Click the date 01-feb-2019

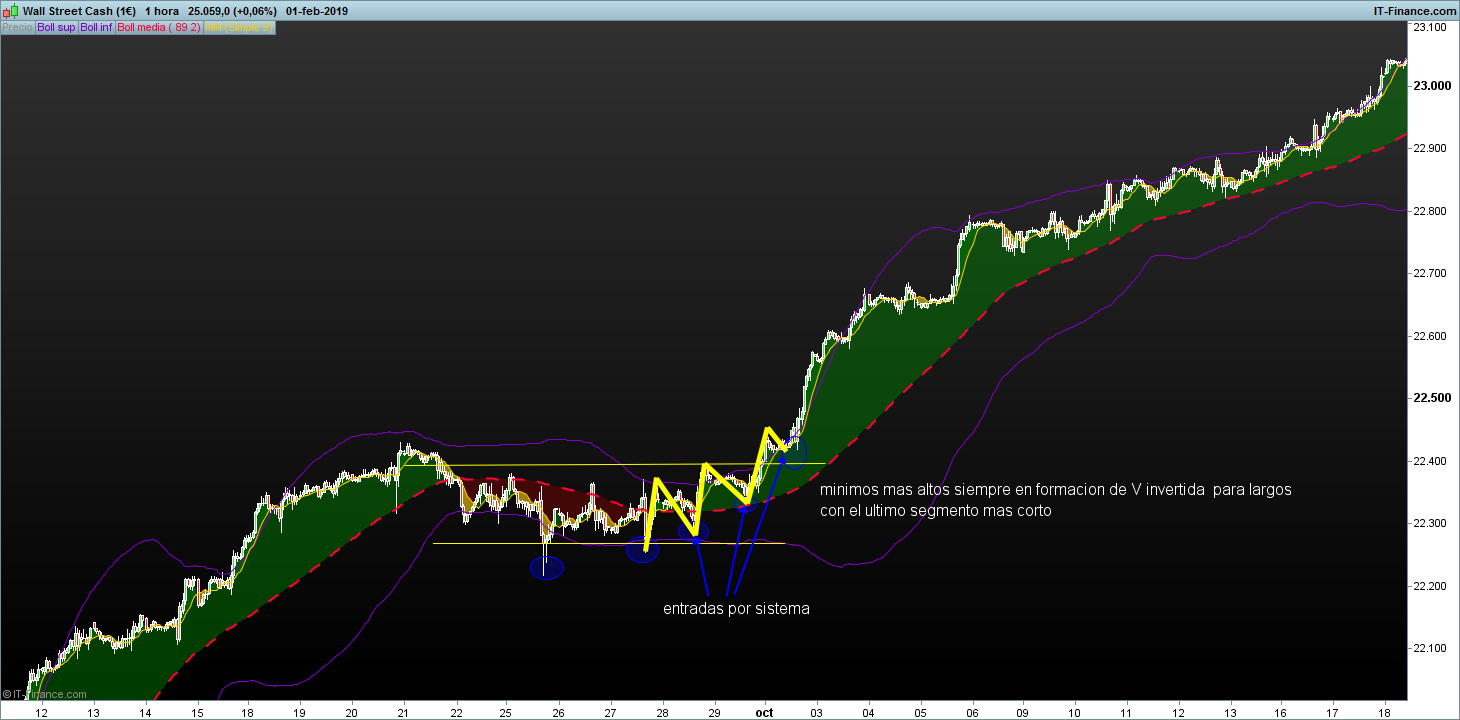pyautogui.click(x=317, y=10)
